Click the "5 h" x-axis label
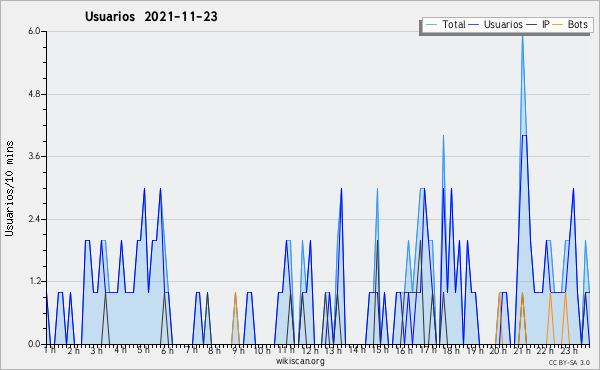The width and height of the screenshot is (600, 370). tap(143, 350)
